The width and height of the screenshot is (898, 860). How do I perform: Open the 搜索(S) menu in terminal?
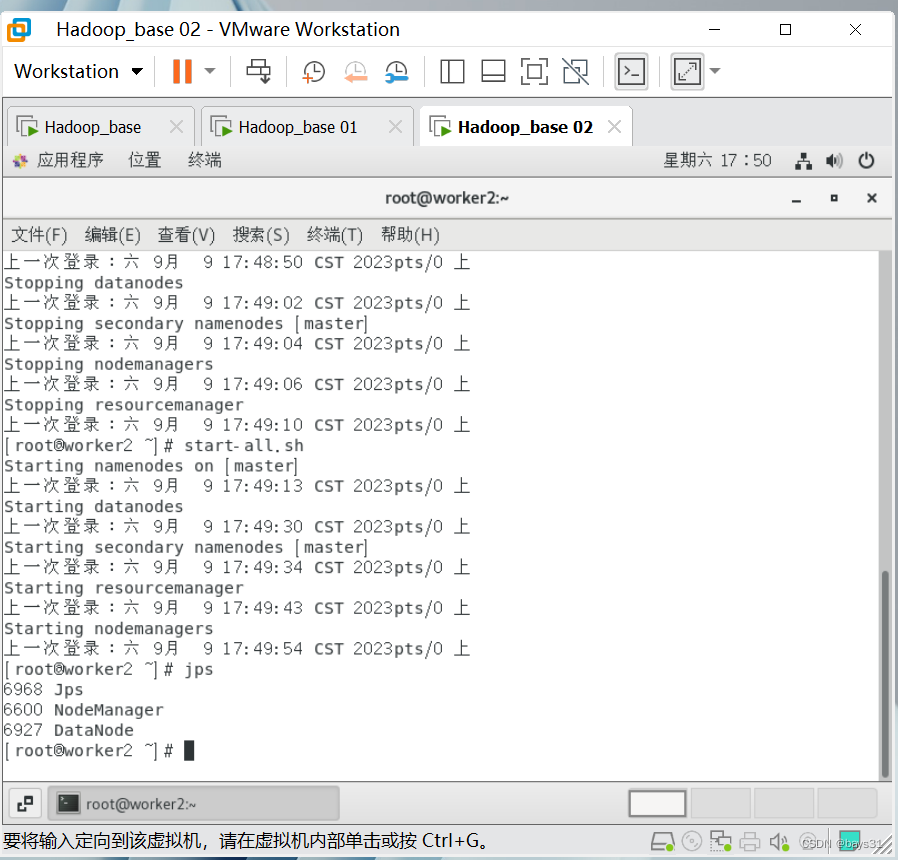(x=261, y=235)
